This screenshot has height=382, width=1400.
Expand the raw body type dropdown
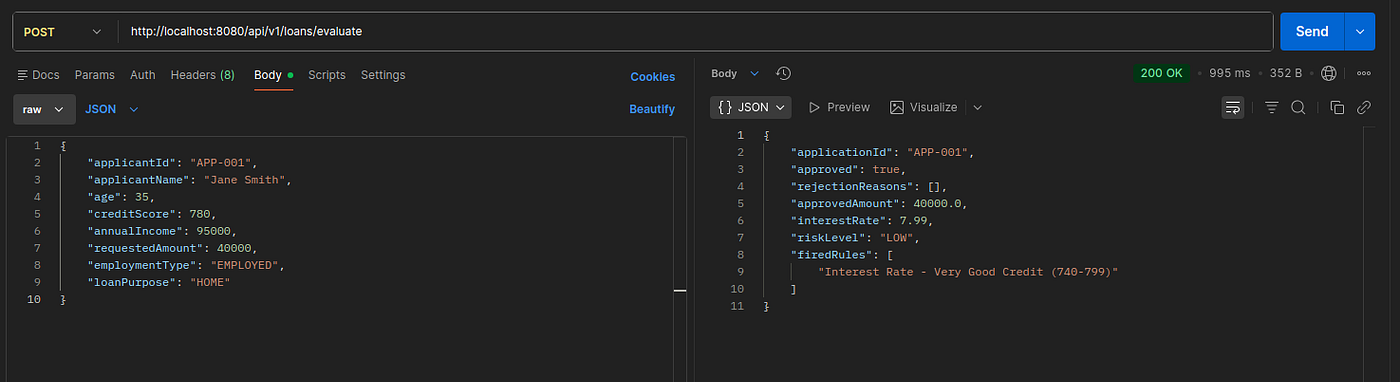tap(44, 109)
